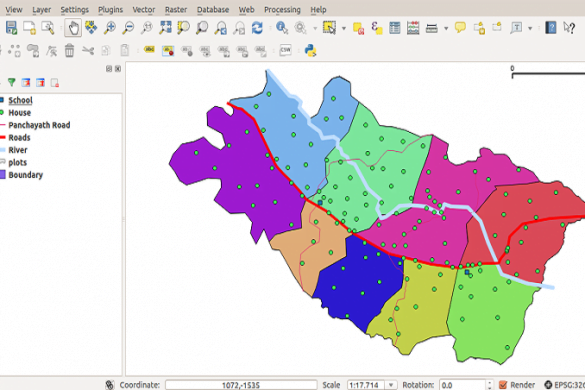Open the Scale dropdown arrow in status bar
The height and width of the screenshot is (390, 585).
point(391,385)
